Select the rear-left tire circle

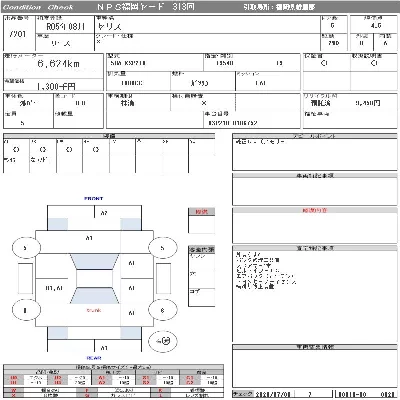pos(26,310)
